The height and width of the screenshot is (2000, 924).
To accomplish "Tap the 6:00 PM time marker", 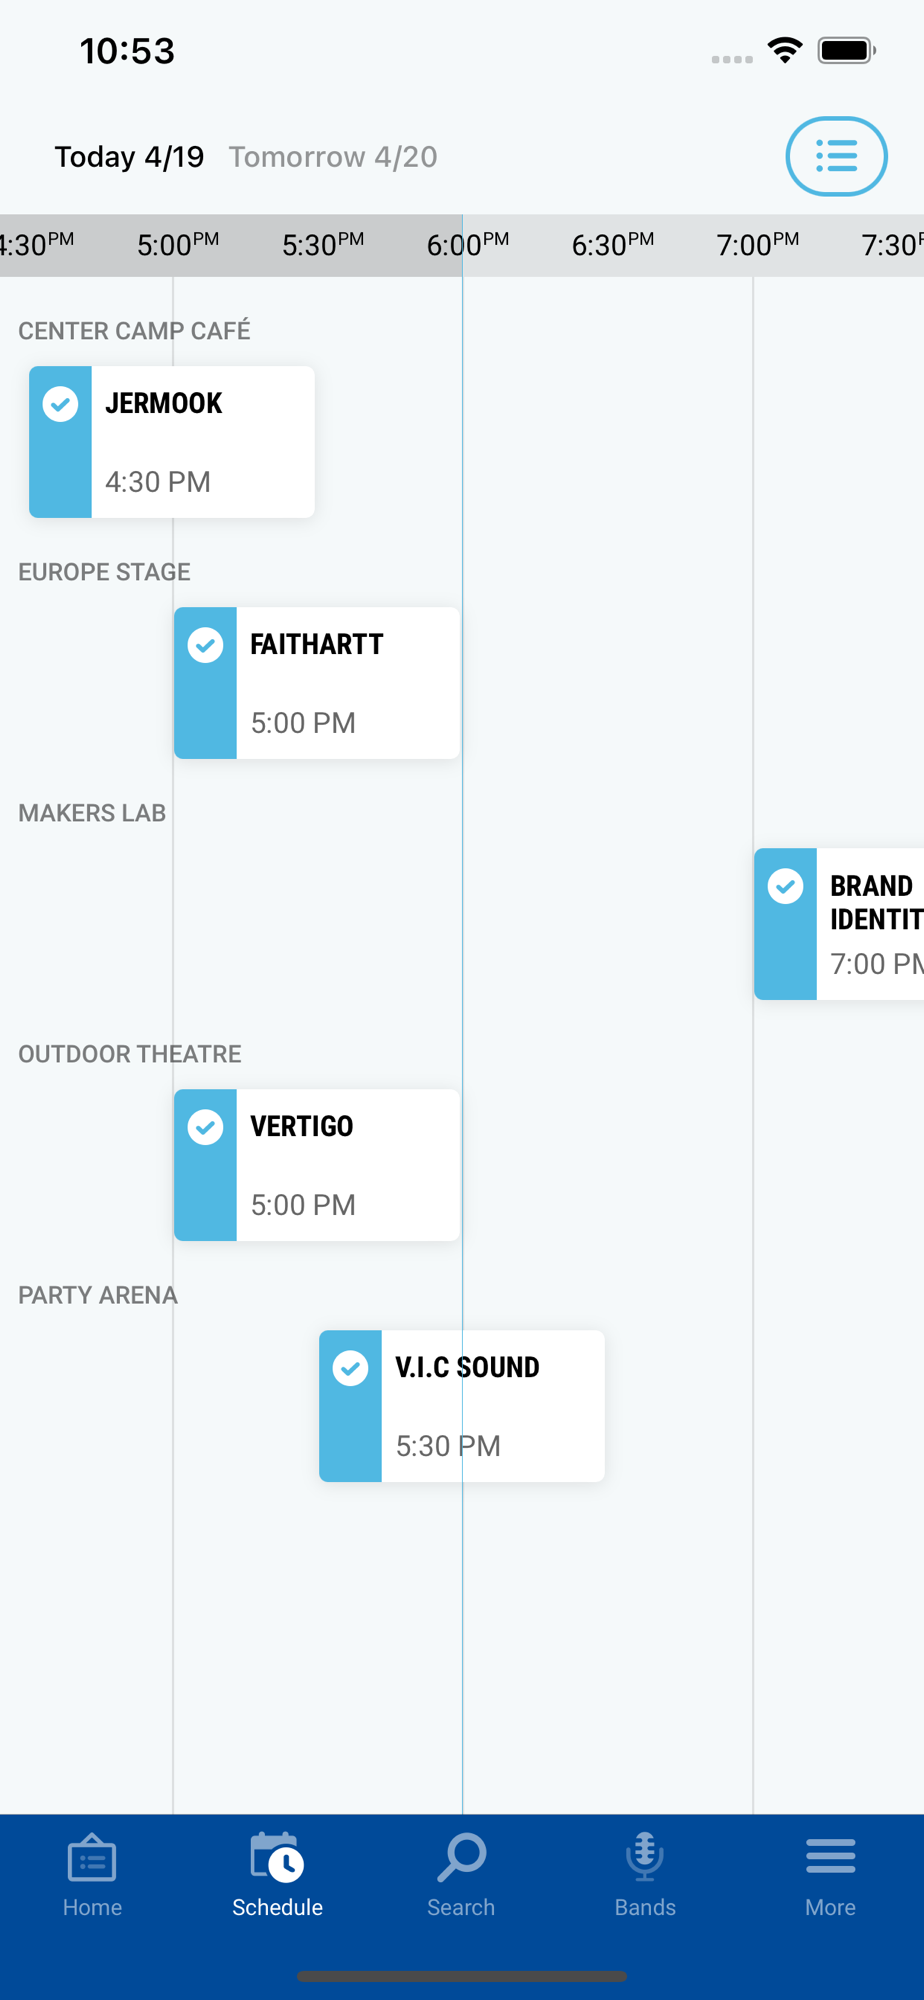I will pos(467,245).
